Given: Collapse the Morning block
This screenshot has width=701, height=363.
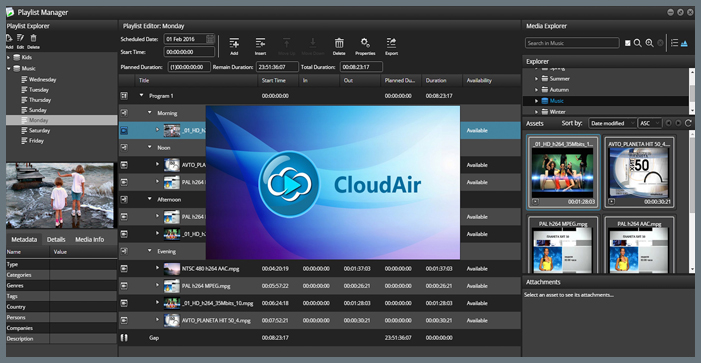Looking at the screenshot, I should (150, 113).
